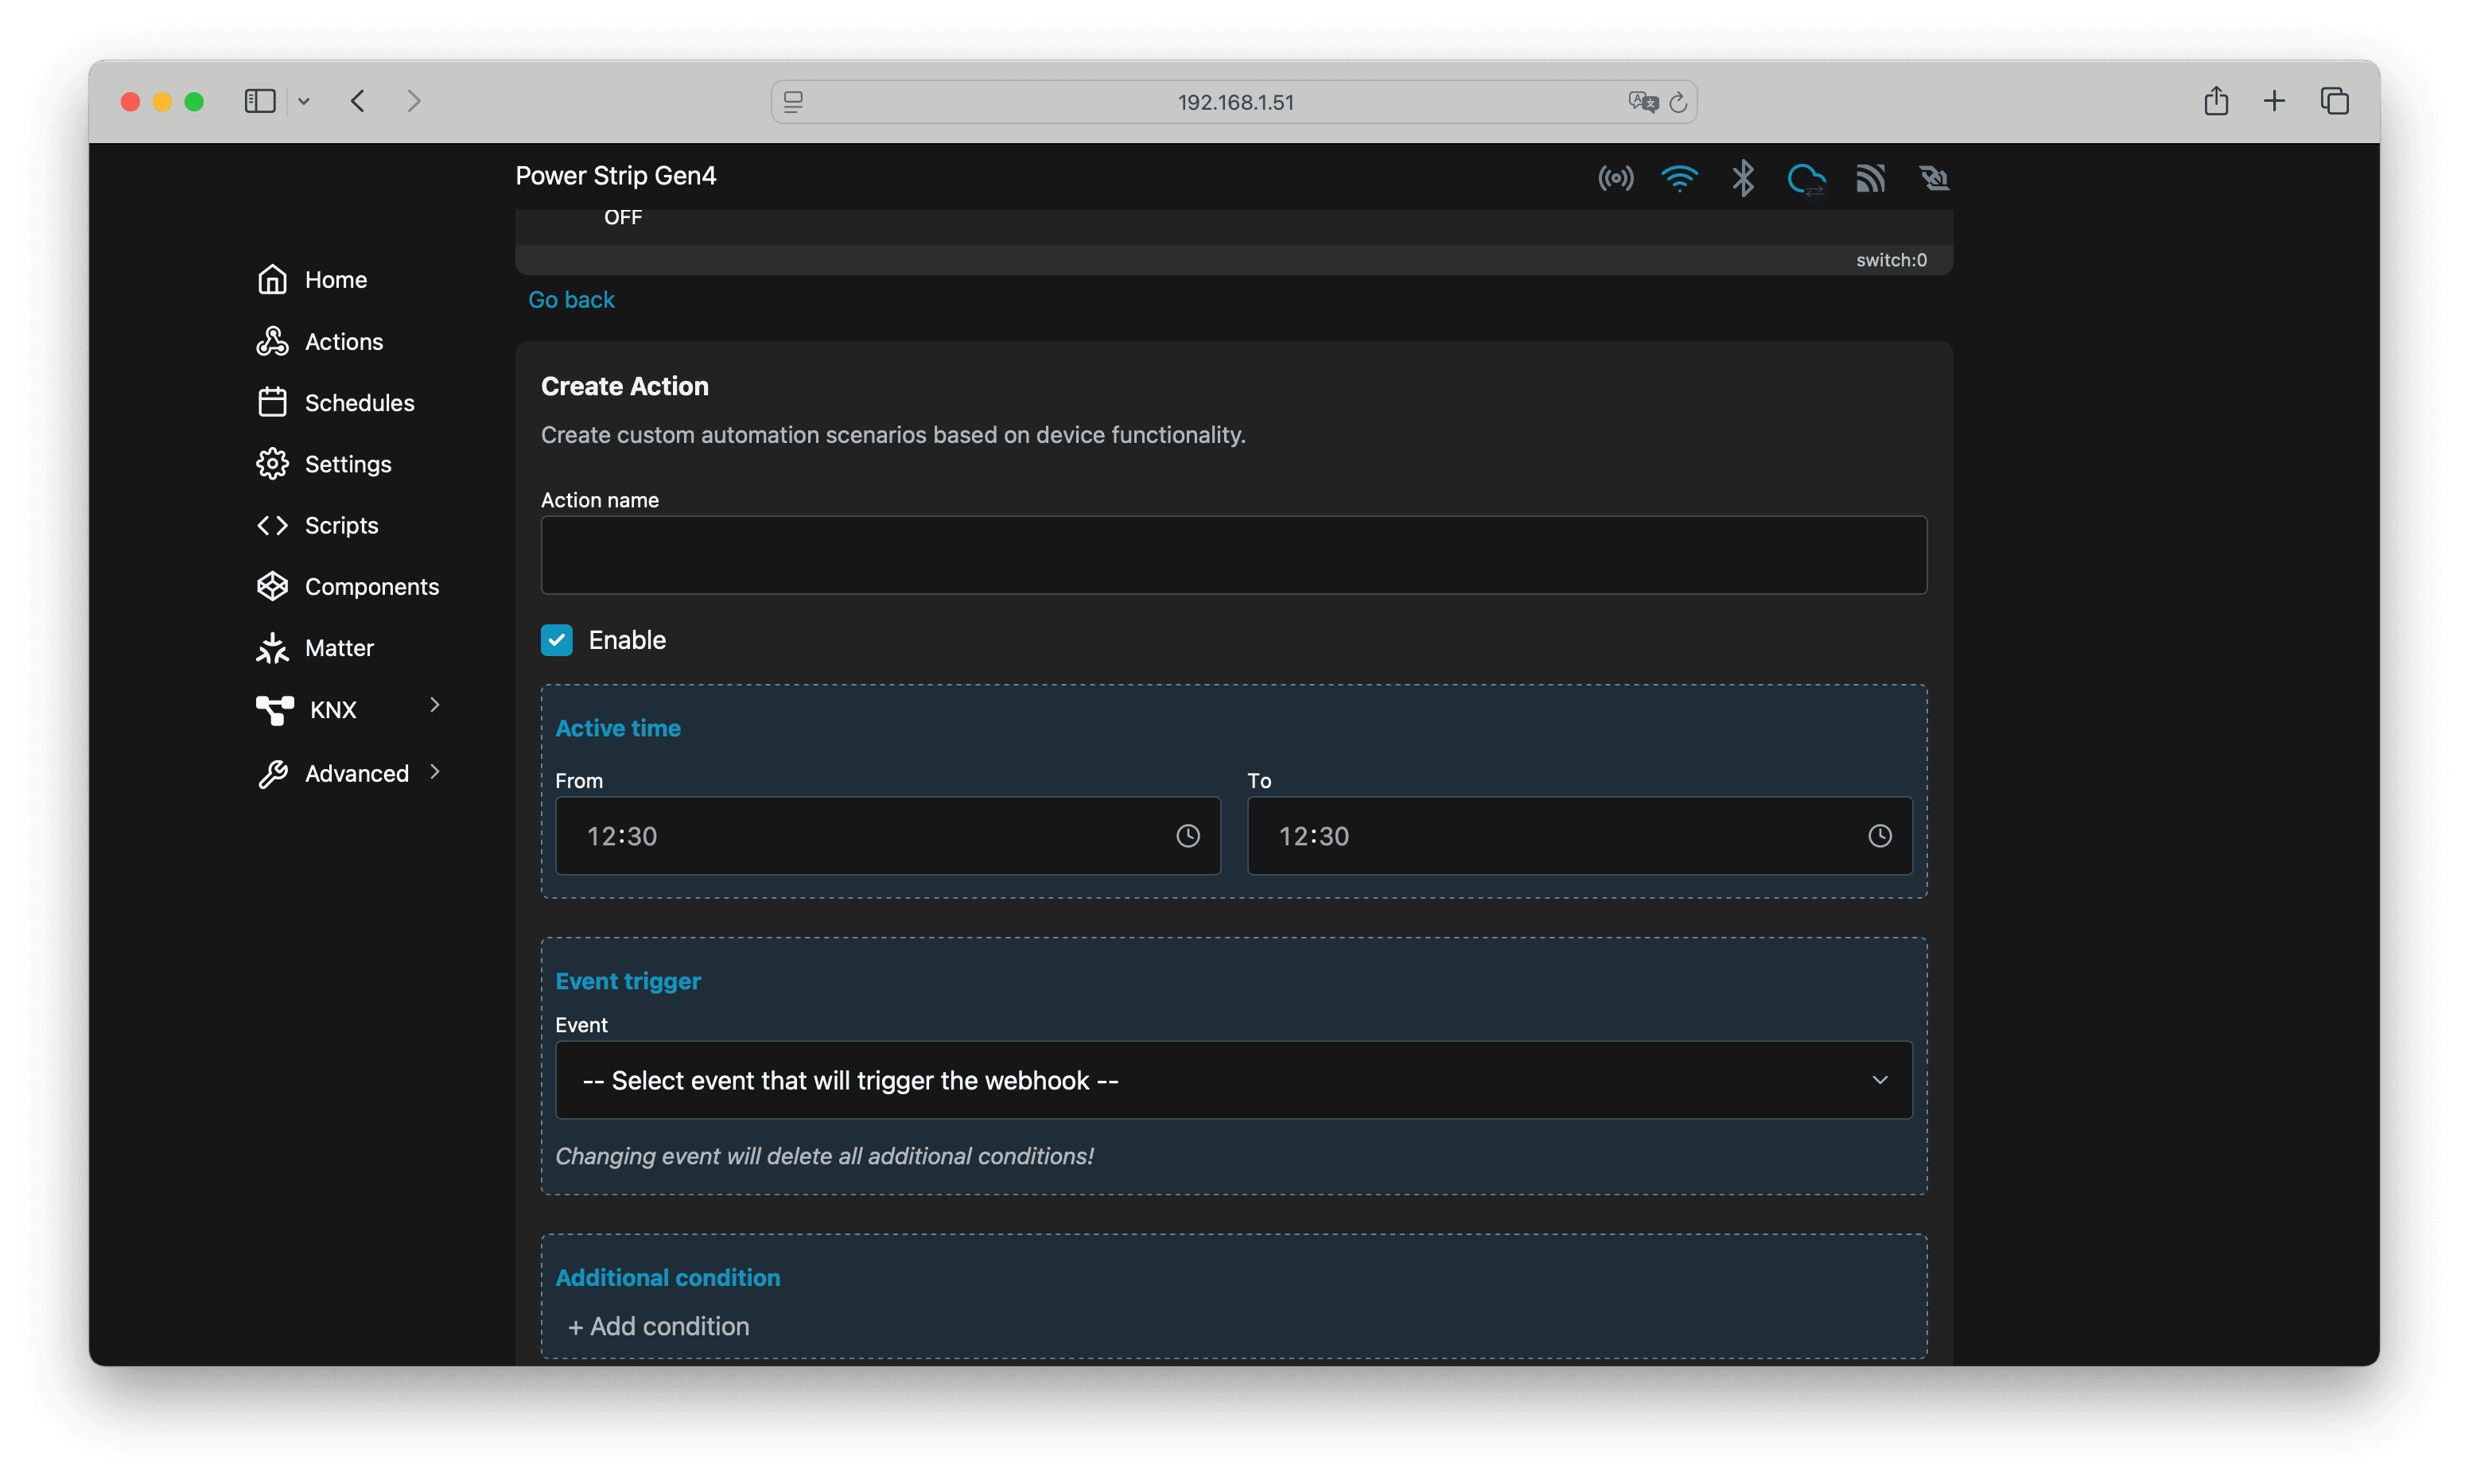Image resolution: width=2469 pixels, height=1484 pixels.
Task: Go to Scripts page in sidebar
Action: click(341, 526)
